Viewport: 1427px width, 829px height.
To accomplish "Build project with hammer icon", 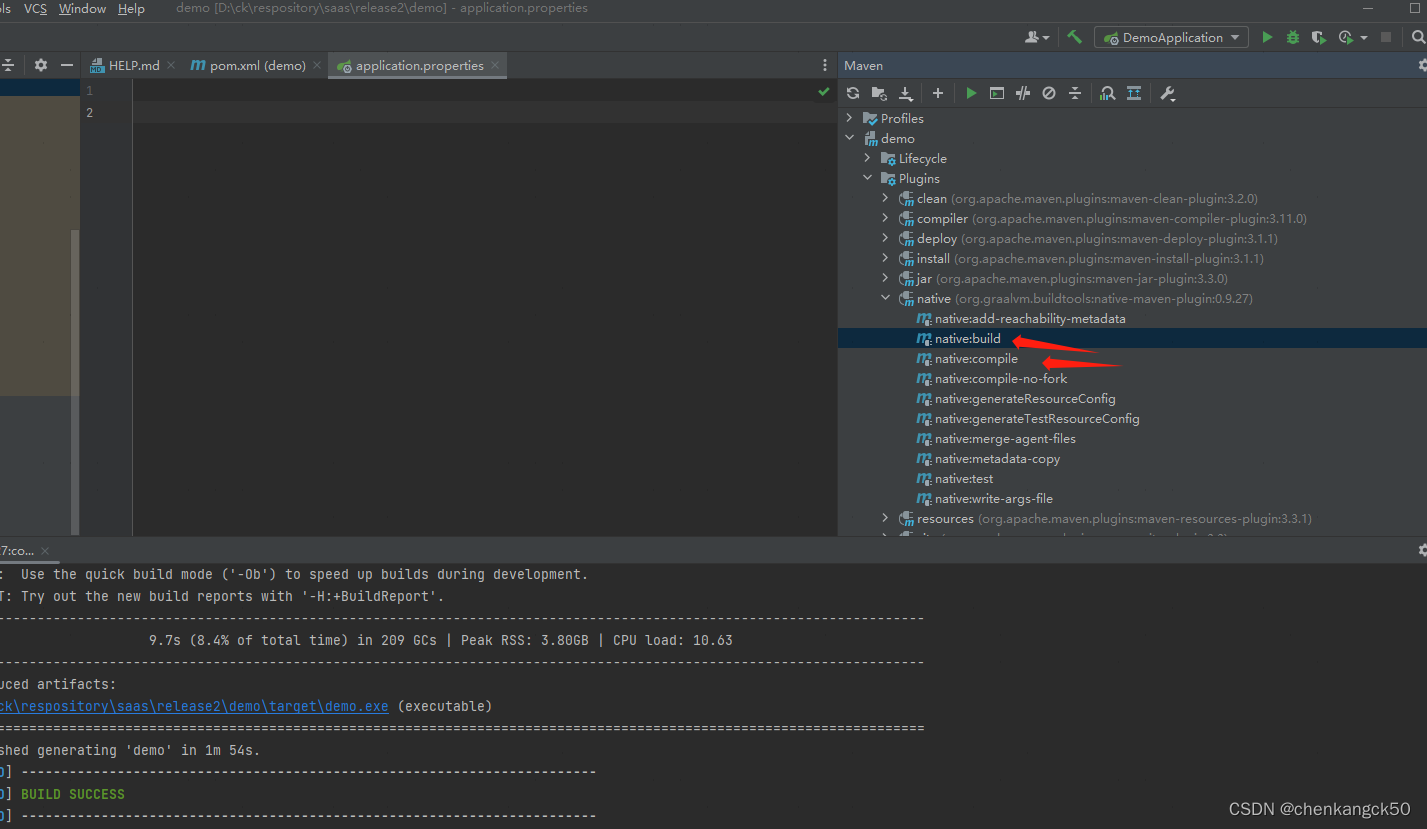I will click(x=1075, y=37).
